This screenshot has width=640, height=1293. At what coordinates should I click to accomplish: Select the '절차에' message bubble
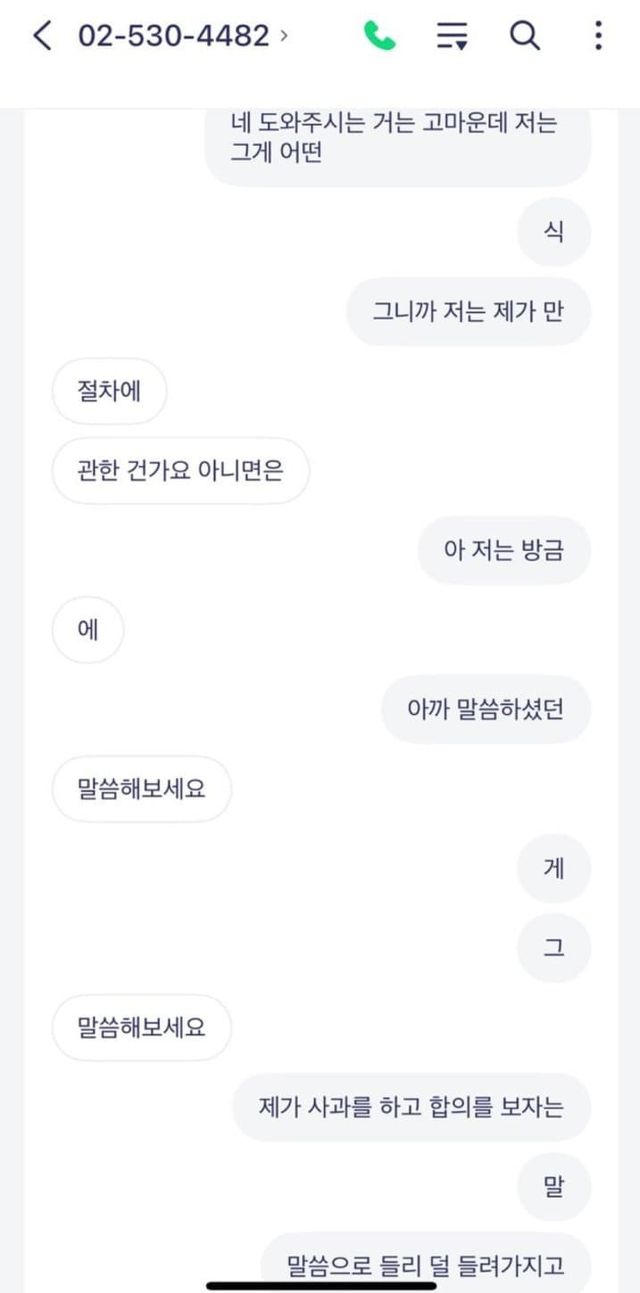pyautogui.click(x=109, y=391)
